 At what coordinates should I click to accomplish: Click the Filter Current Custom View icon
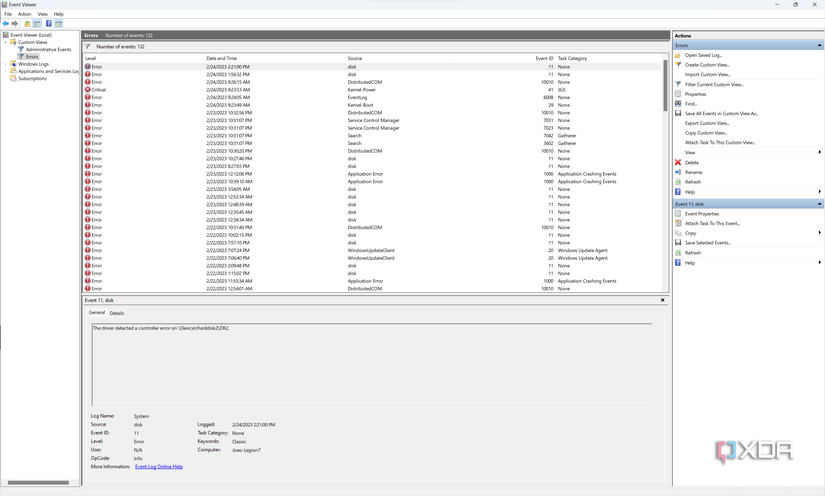click(x=678, y=84)
